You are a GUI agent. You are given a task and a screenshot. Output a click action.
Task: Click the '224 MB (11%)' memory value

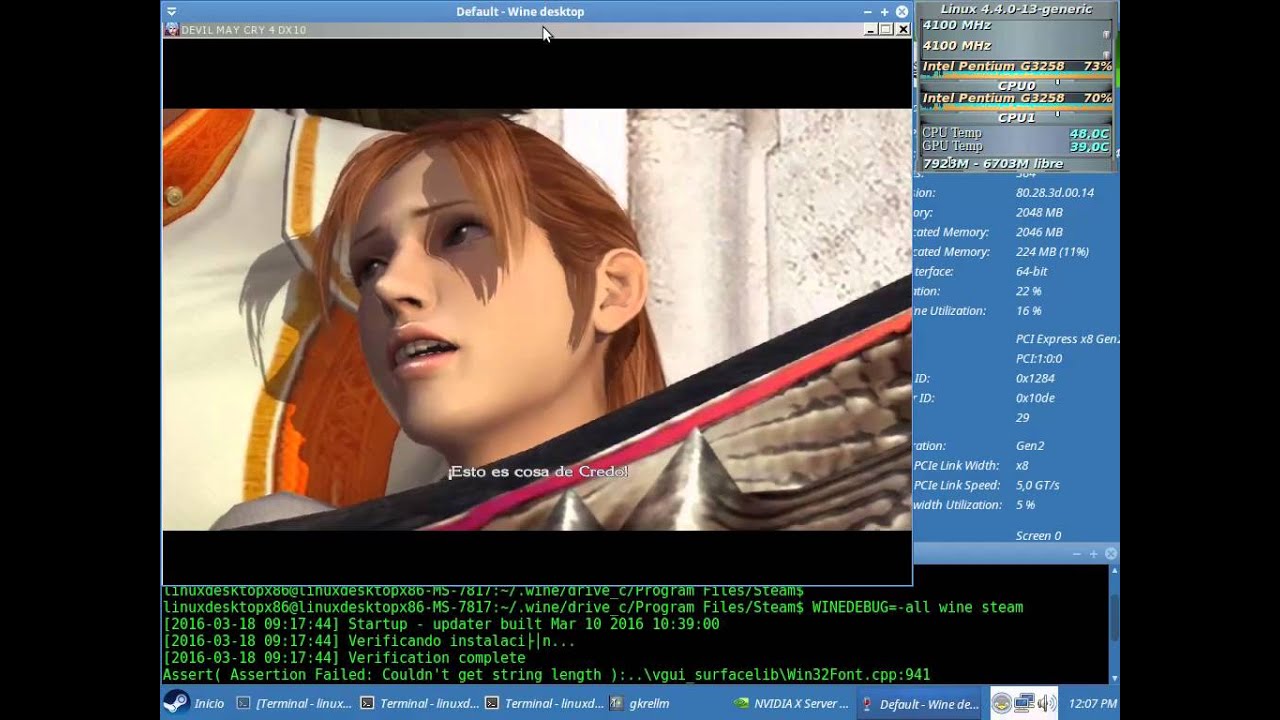[1052, 252]
